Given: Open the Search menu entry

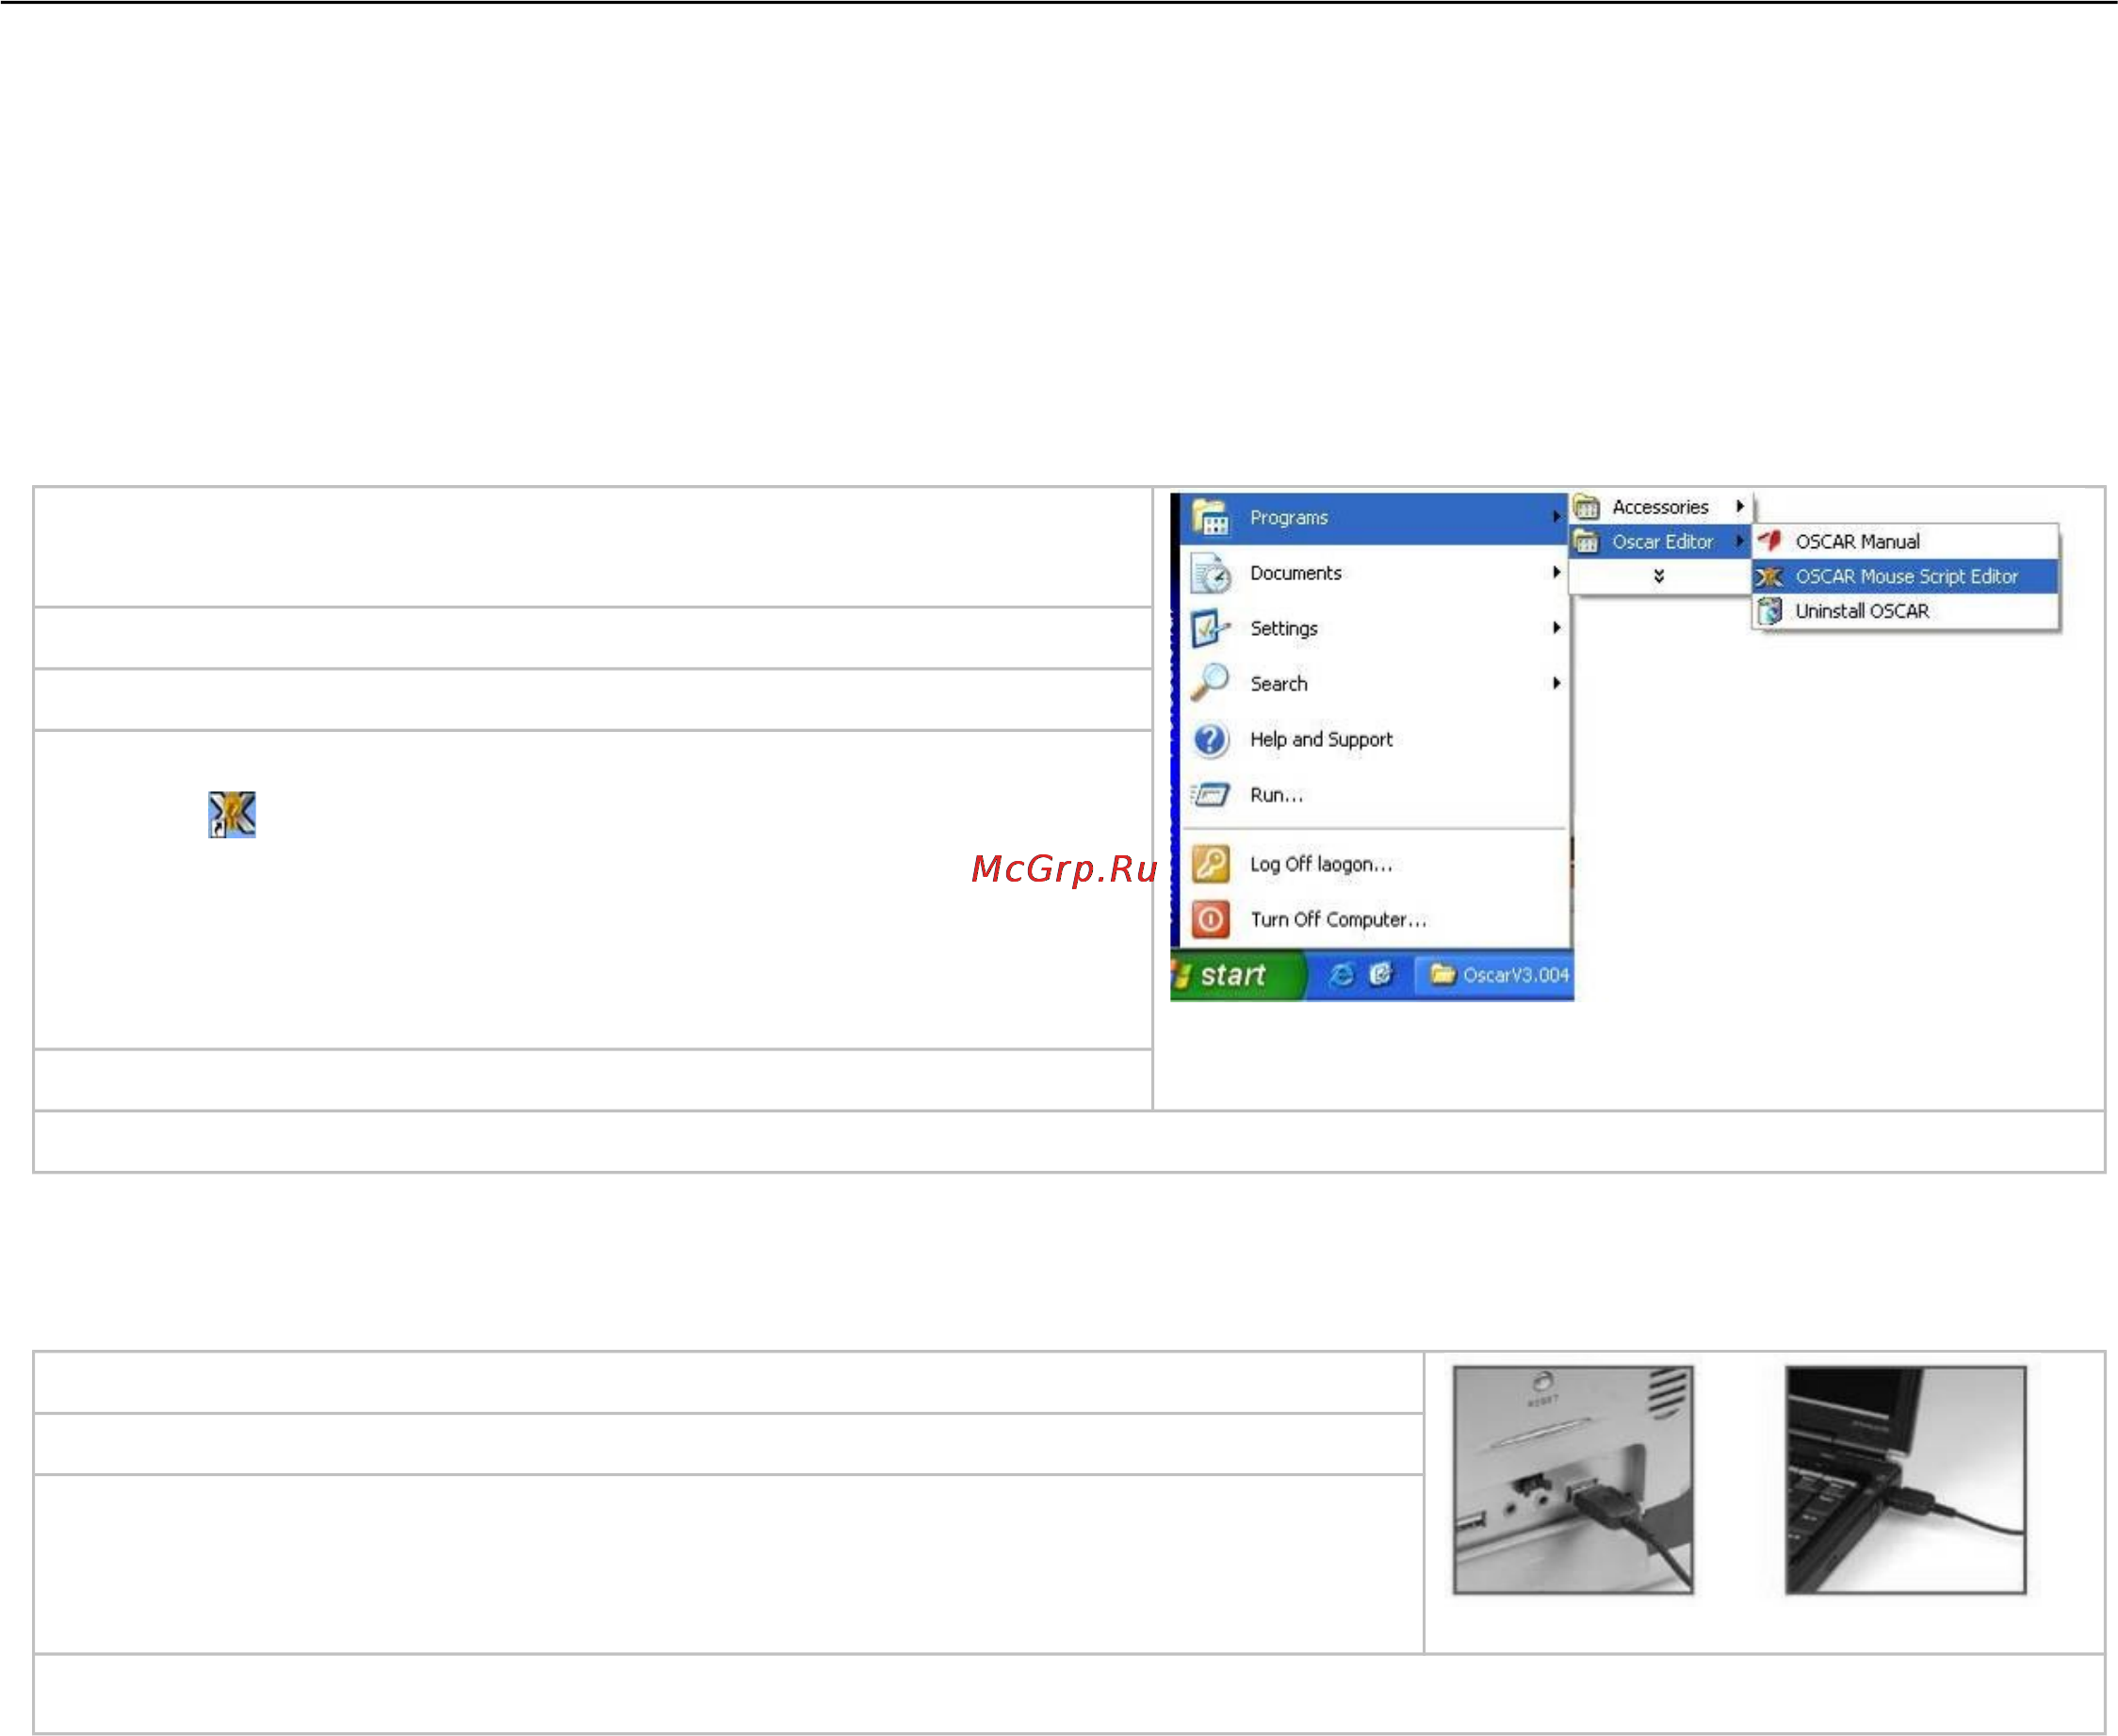Looking at the screenshot, I should 1374,684.
